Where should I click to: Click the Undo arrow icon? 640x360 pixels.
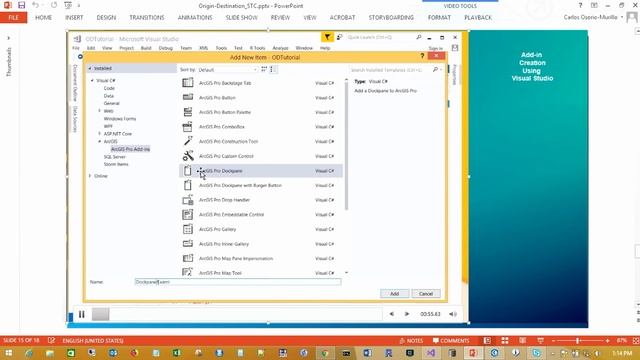click(36, 5)
